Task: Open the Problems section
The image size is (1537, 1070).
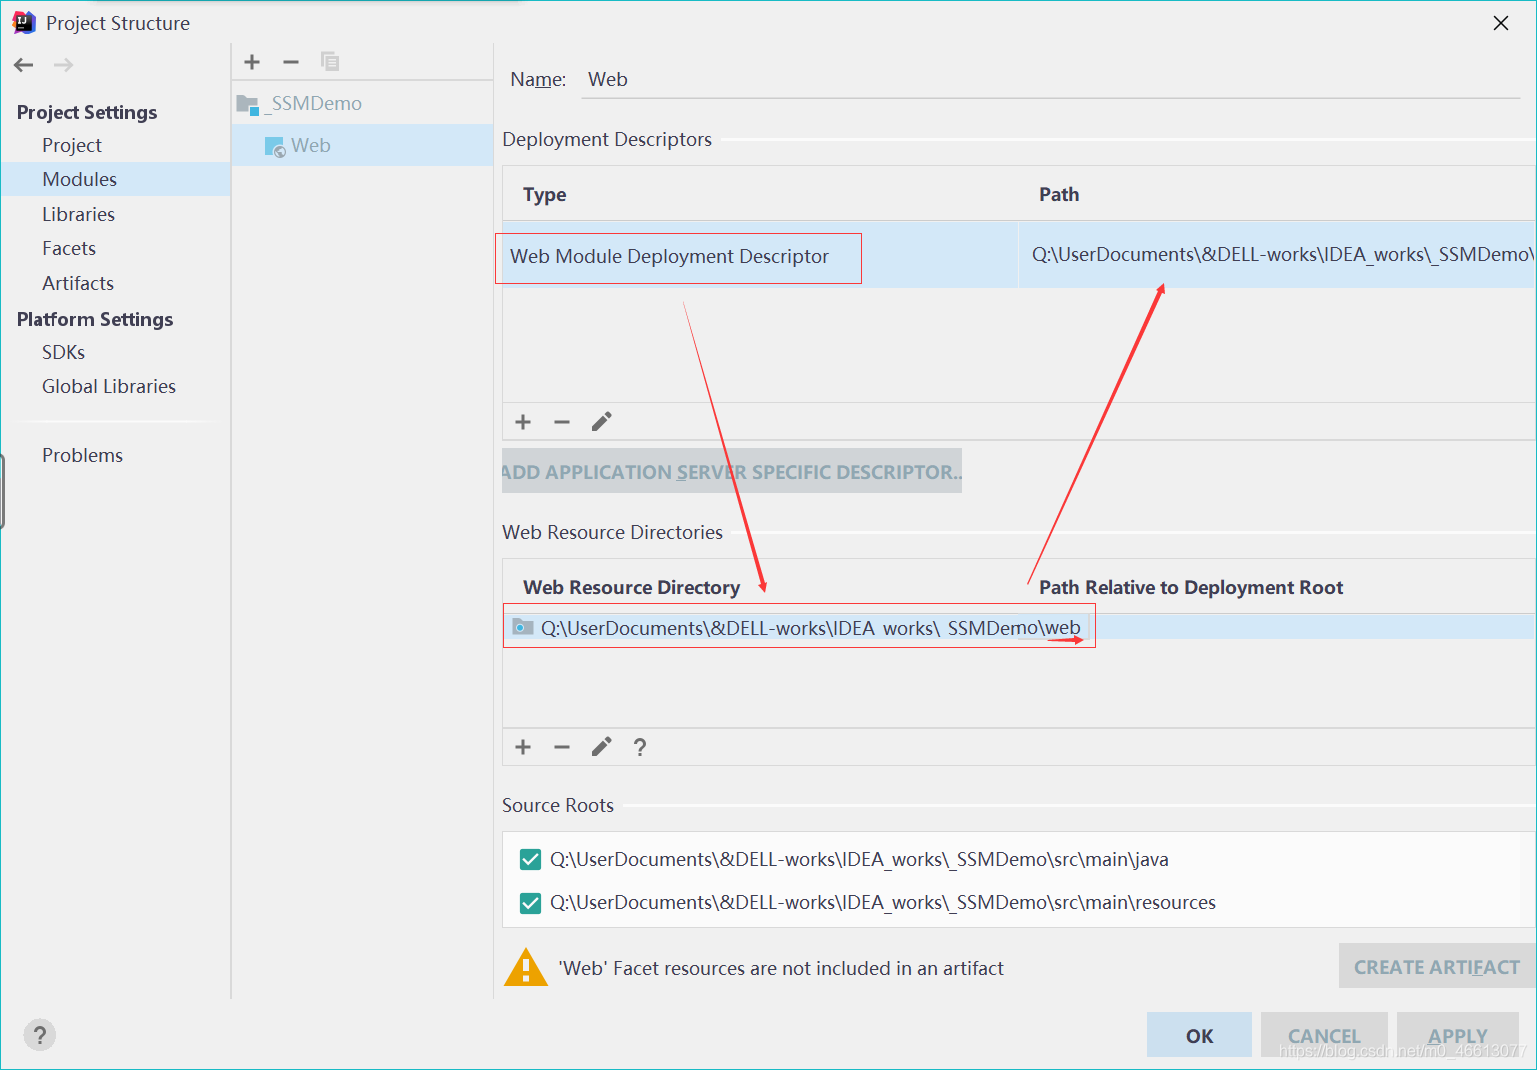Action: [82, 455]
